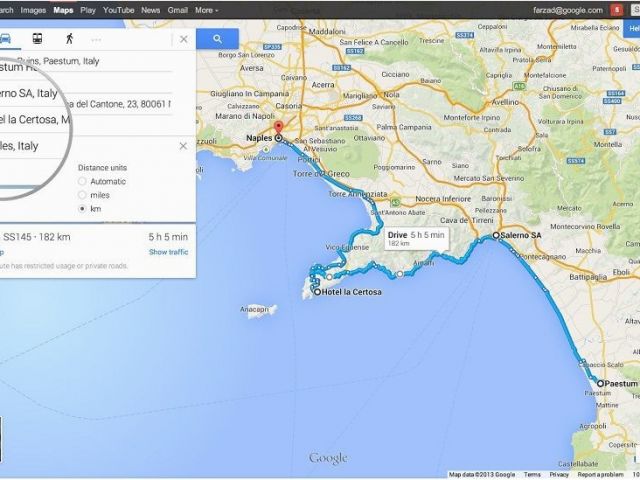Click the Help button at top right
Screen dimensions: 640x480
click(x=632, y=28)
